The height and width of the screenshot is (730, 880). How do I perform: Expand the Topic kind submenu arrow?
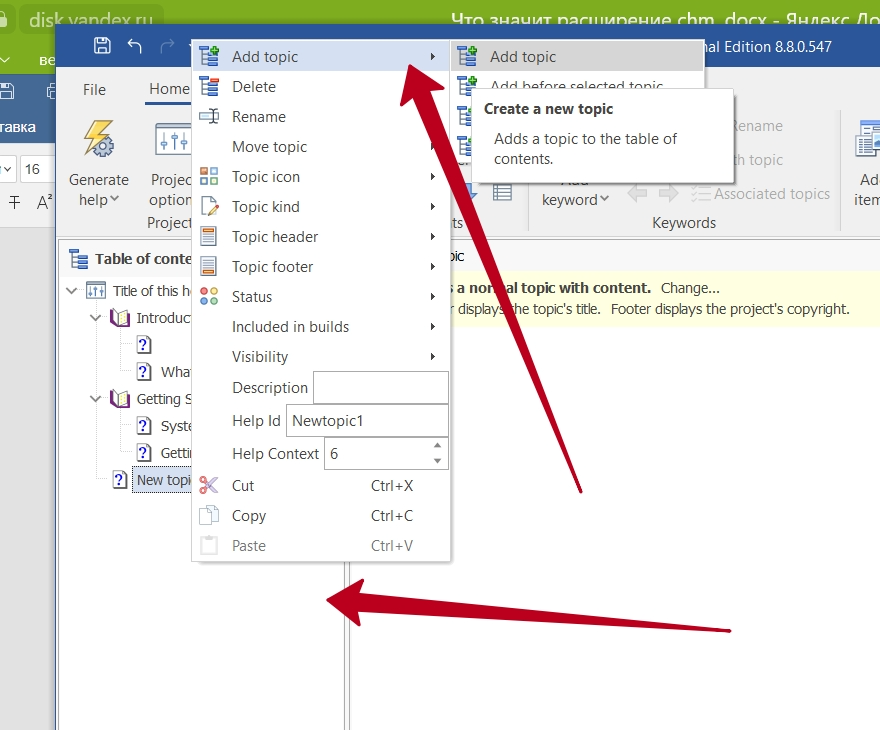coord(433,206)
